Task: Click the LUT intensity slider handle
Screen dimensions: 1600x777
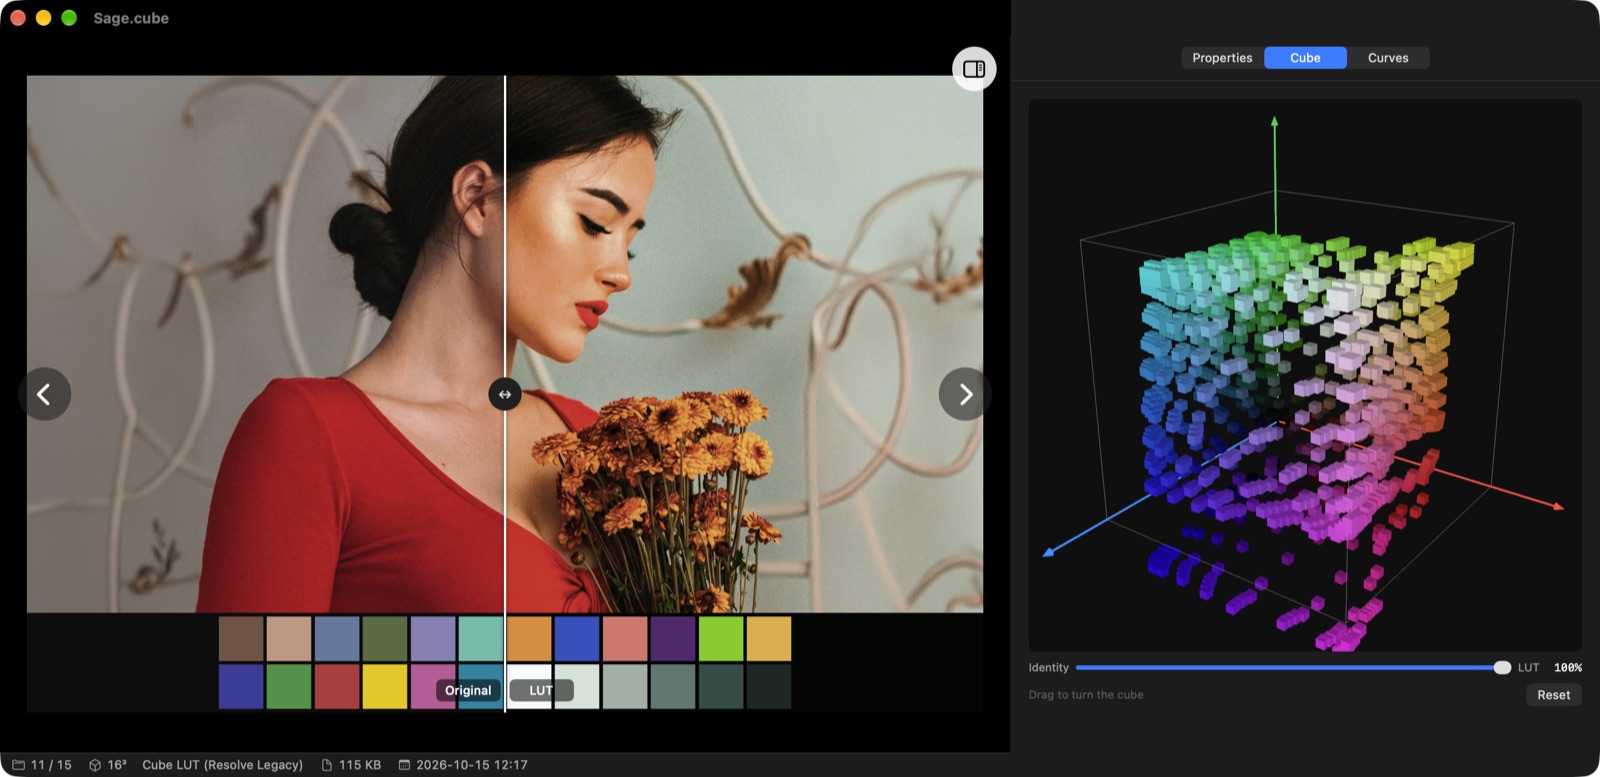Action: click(1502, 667)
